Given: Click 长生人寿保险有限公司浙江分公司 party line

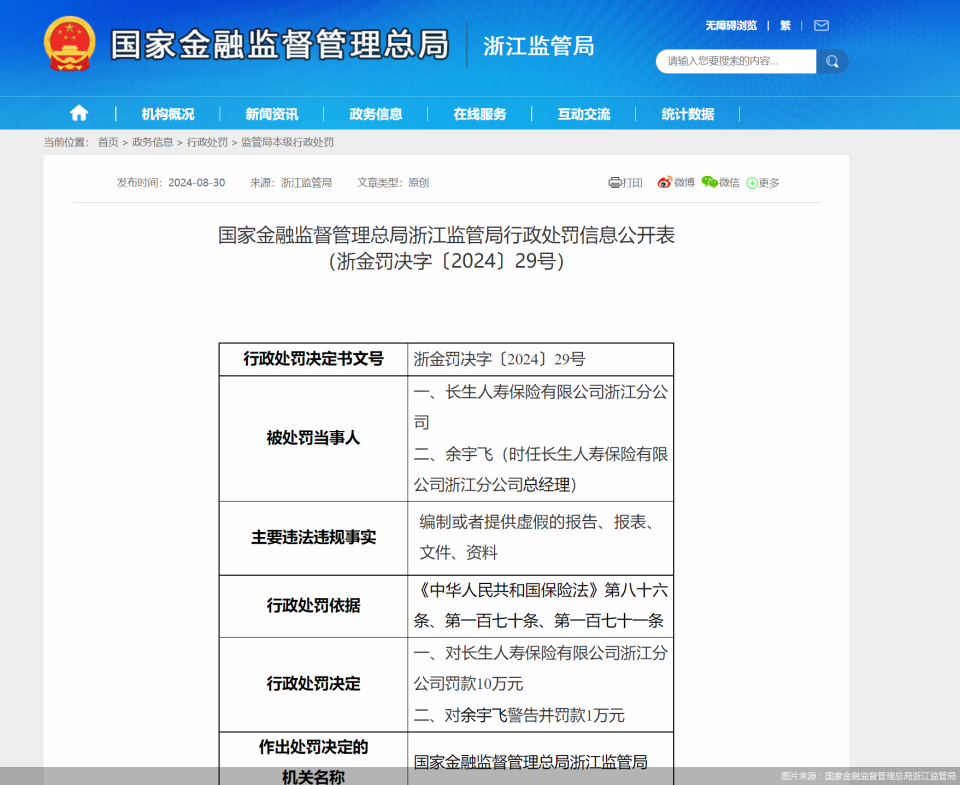Looking at the screenshot, I should (x=541, y=407).
